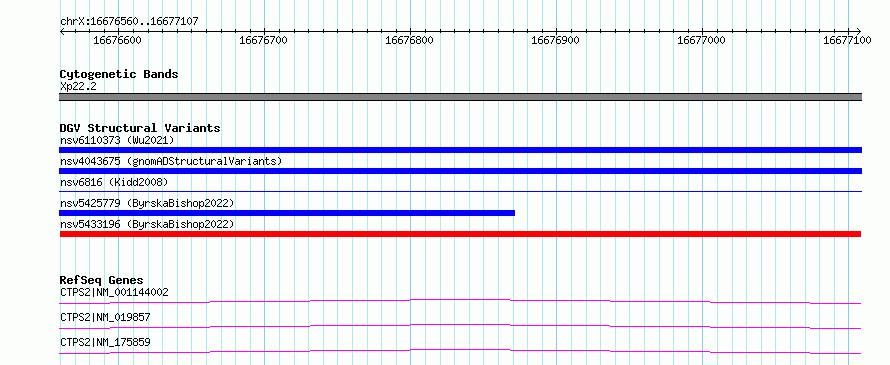Click the DGV Structural Variants track title
The image size is (890, 365).
click(x=140, y=128)
